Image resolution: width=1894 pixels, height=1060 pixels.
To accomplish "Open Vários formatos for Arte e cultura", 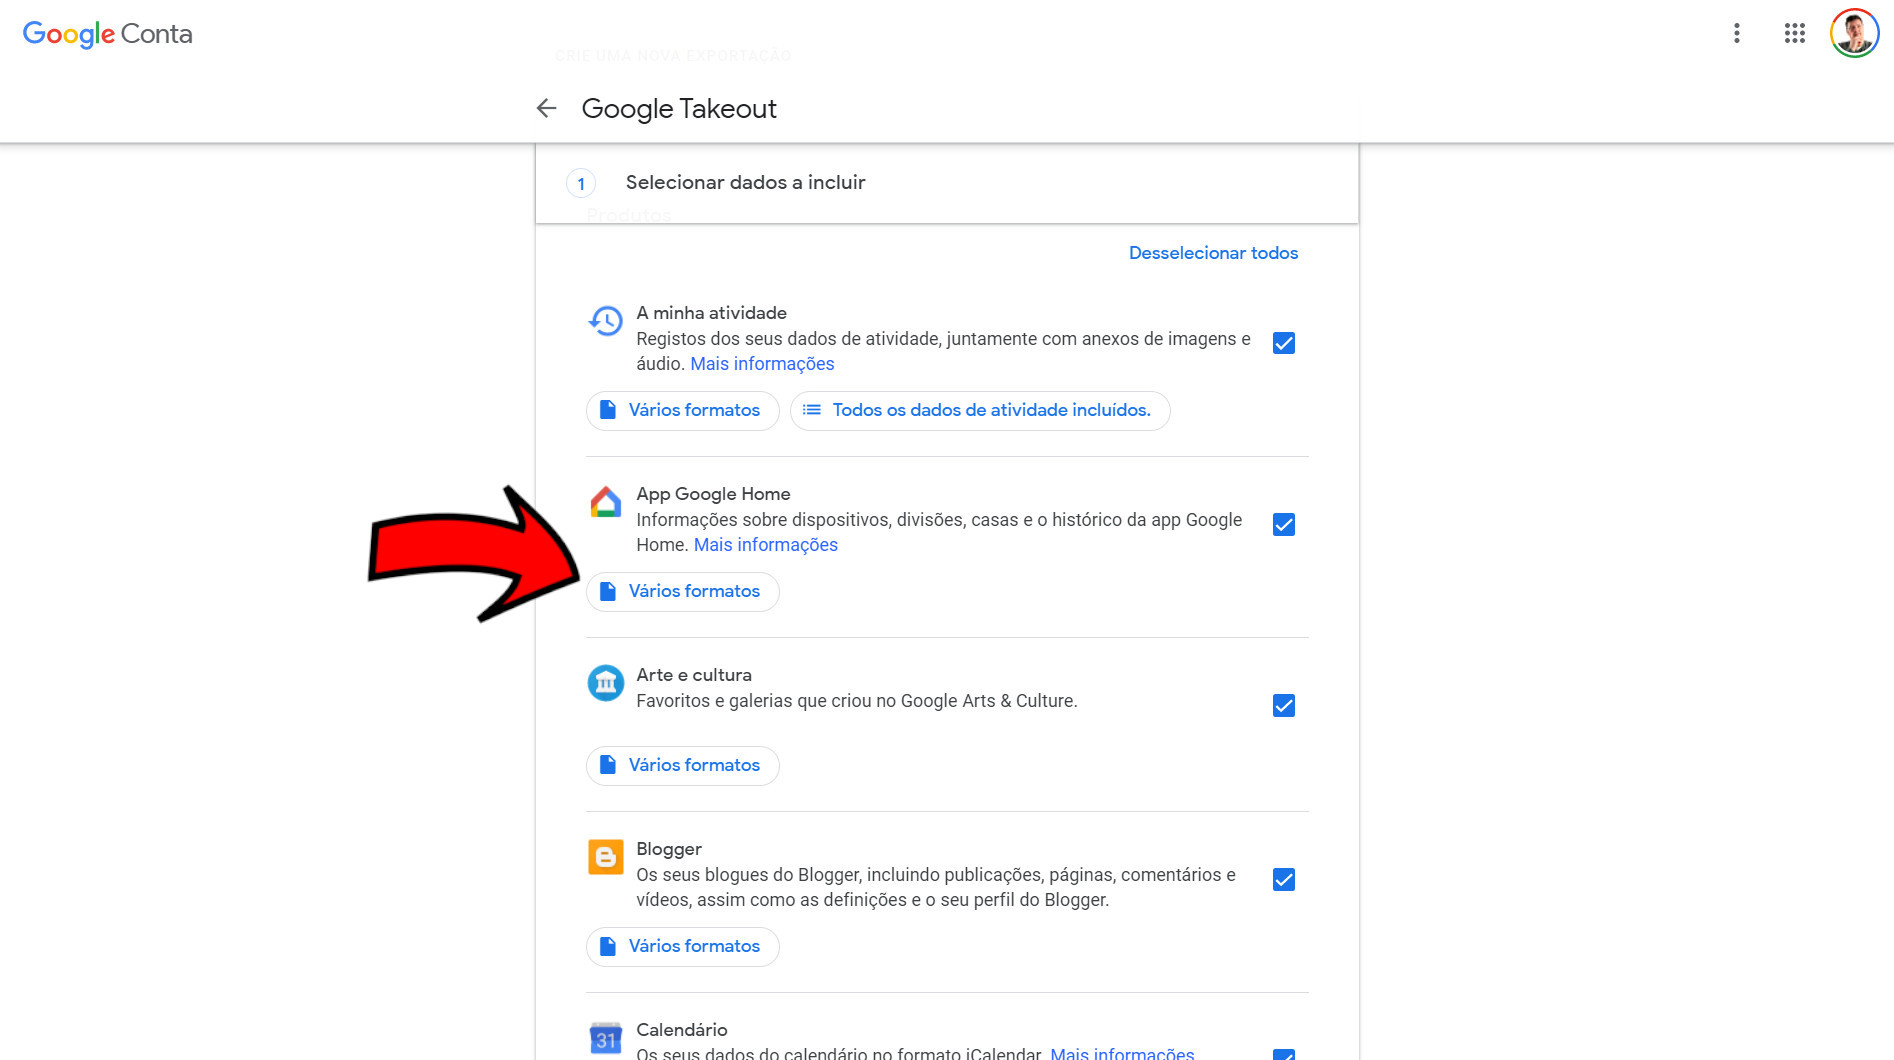I will pyautogui.click(x=683, y=765).
